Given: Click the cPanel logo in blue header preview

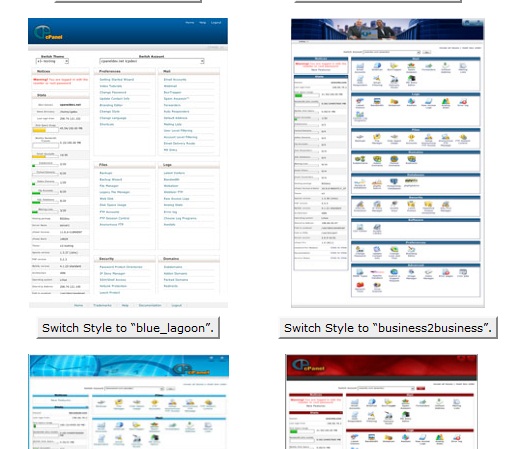Looking at the screenshot, I should (x=48, y=33).
